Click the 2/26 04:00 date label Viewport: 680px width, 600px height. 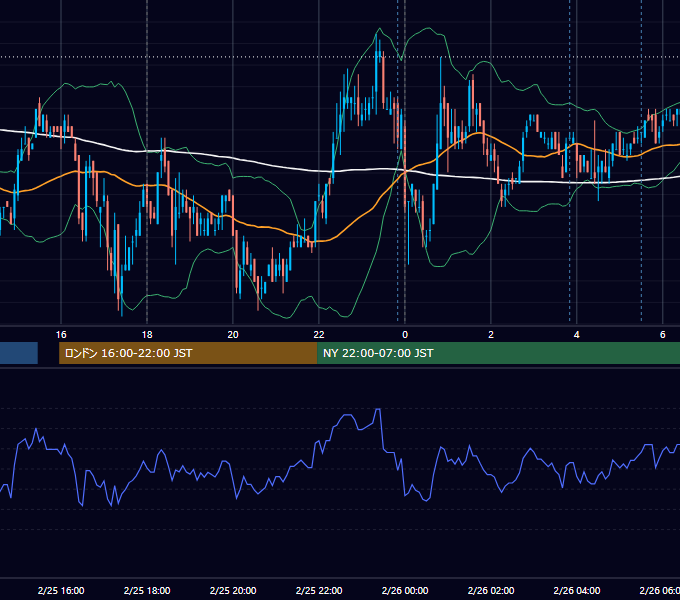[577, 590]
